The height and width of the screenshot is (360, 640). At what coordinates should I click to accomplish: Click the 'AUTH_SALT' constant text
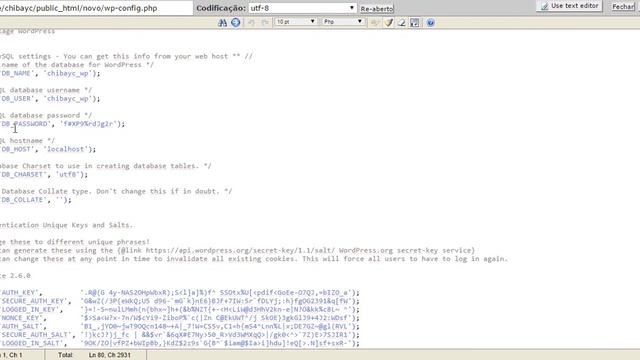point(21,326)
